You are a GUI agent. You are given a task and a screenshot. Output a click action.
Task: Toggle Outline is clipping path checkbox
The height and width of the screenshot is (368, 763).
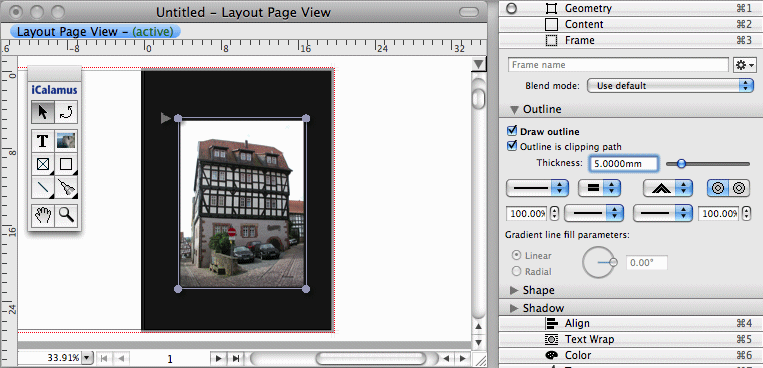coord(511,146)
